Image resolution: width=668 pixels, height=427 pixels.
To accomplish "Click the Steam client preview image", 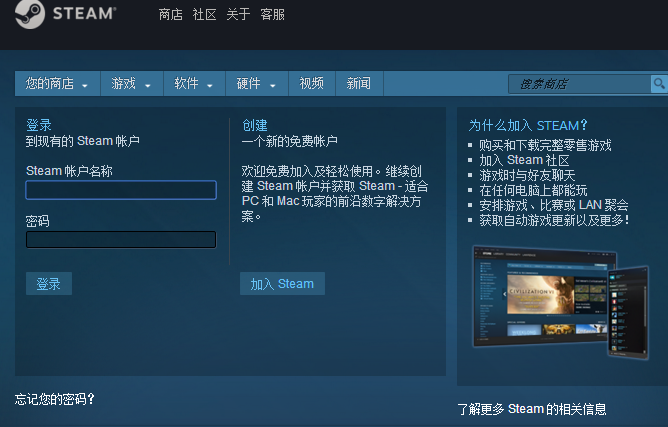I will pyautogui.click(x=561, y=302).
